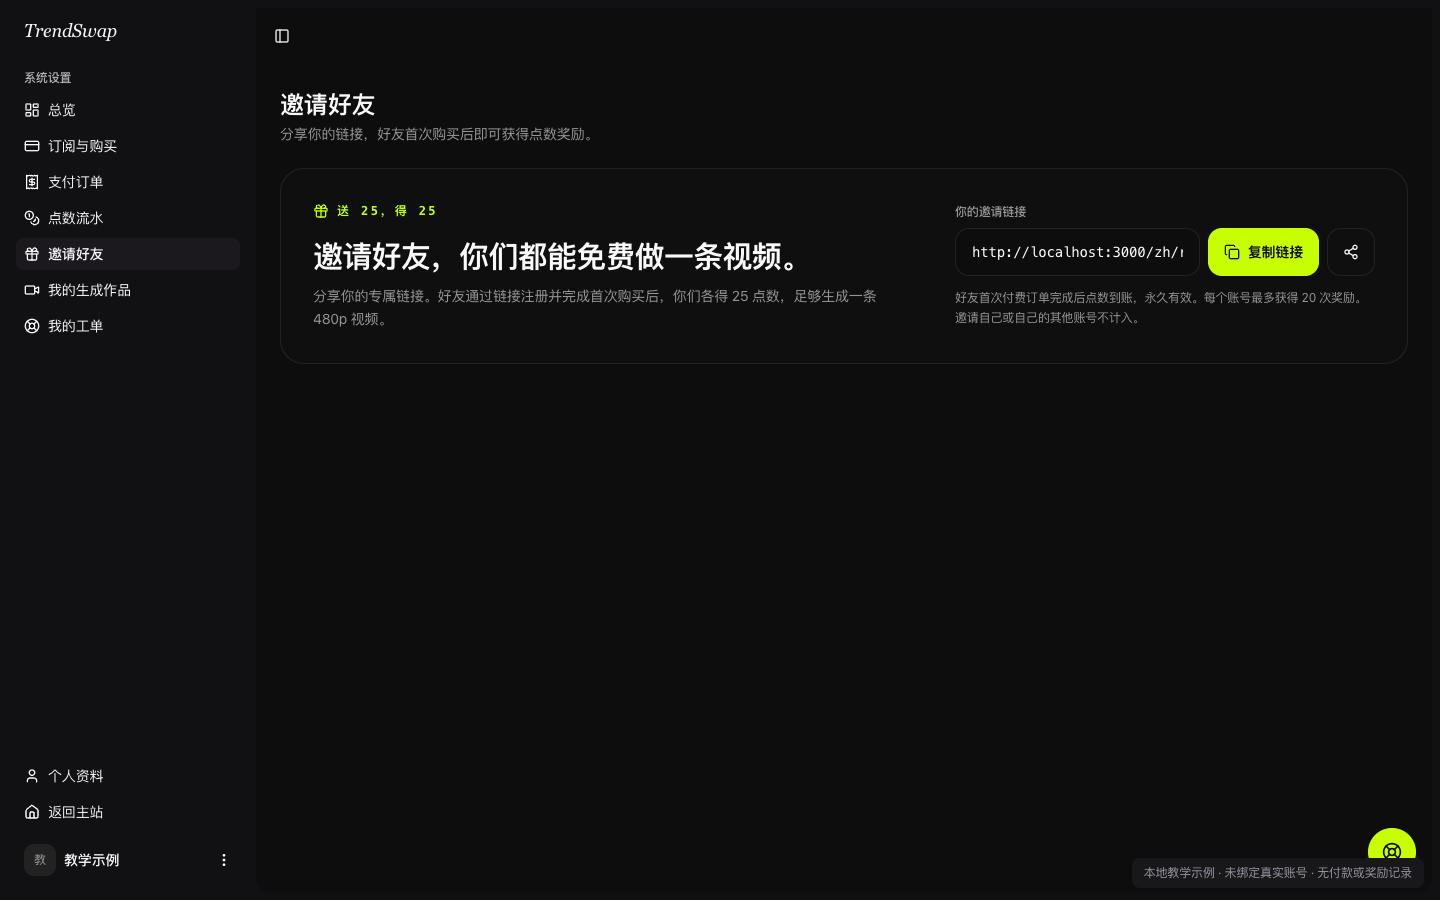Screen dimensions: 1440x900
Task: Click the 系统设置 section label
Action: click(x=48, y=78)
